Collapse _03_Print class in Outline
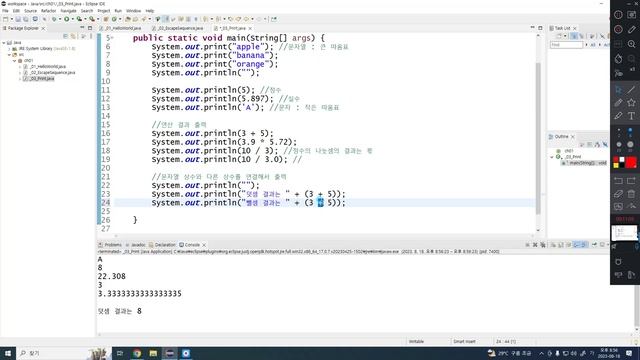The image size is (640, 360). click(552, 157)
